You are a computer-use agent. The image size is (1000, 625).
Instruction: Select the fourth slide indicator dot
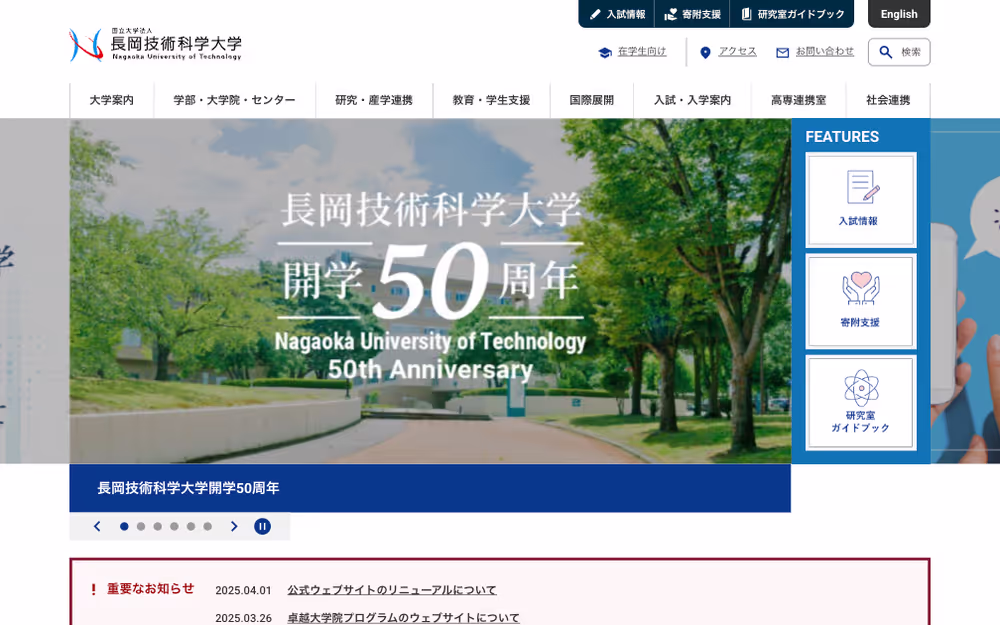click(x=174, y=526)
